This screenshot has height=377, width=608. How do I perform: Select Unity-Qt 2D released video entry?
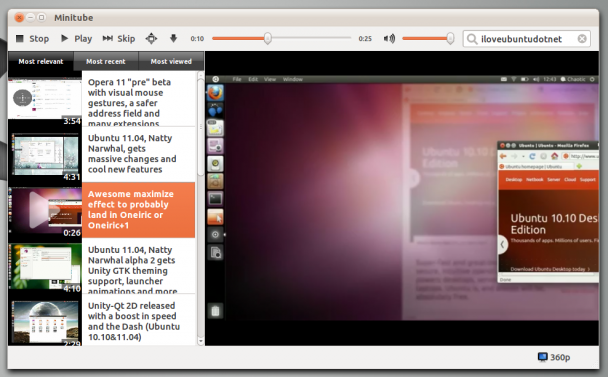(x=138, y=320)
